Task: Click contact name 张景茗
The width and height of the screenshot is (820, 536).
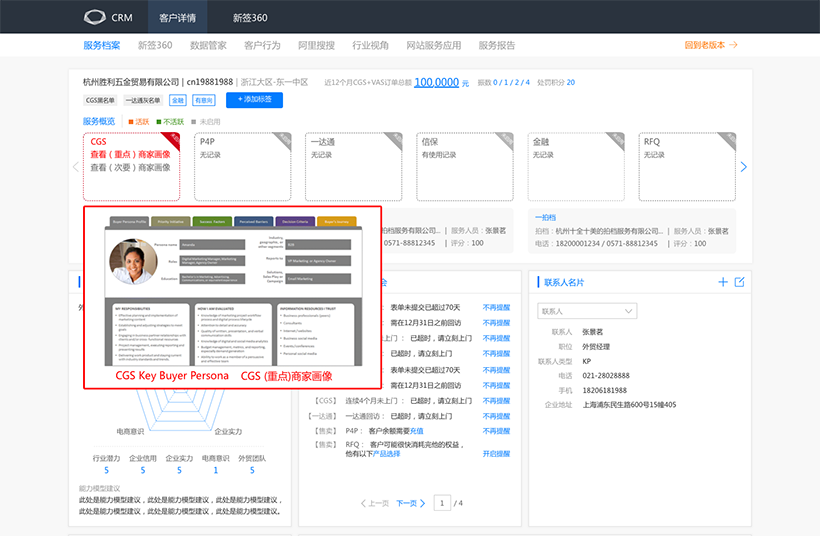Action: click(593, 332)
